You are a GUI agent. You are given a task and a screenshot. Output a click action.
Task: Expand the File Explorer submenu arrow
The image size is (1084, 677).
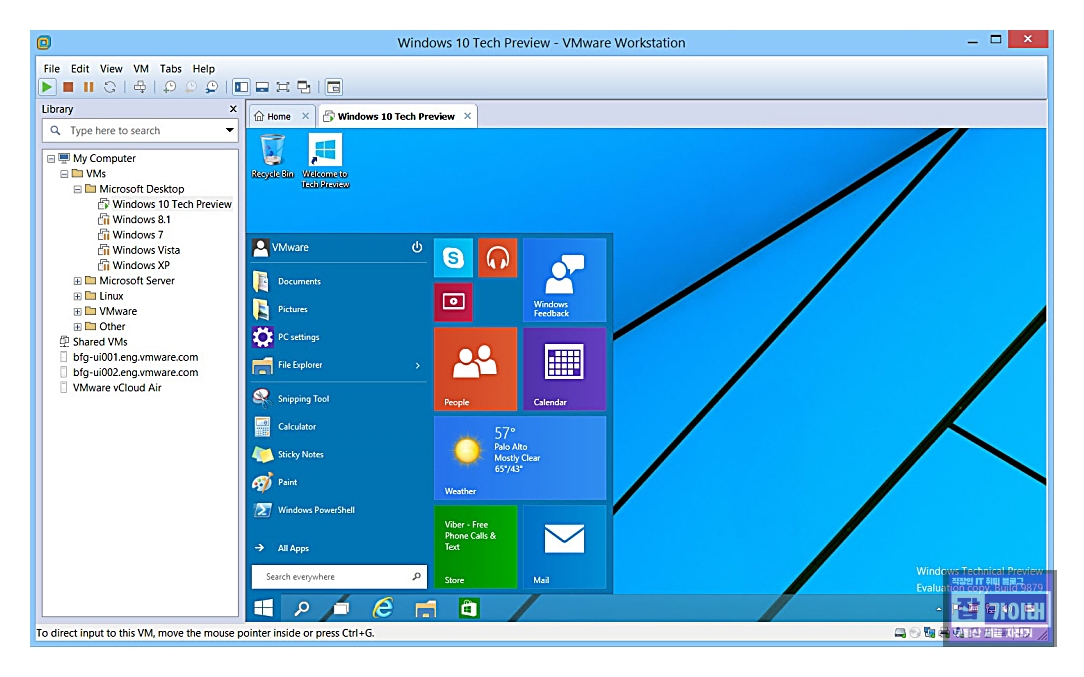pyautogui.click(x=418, y=365)
